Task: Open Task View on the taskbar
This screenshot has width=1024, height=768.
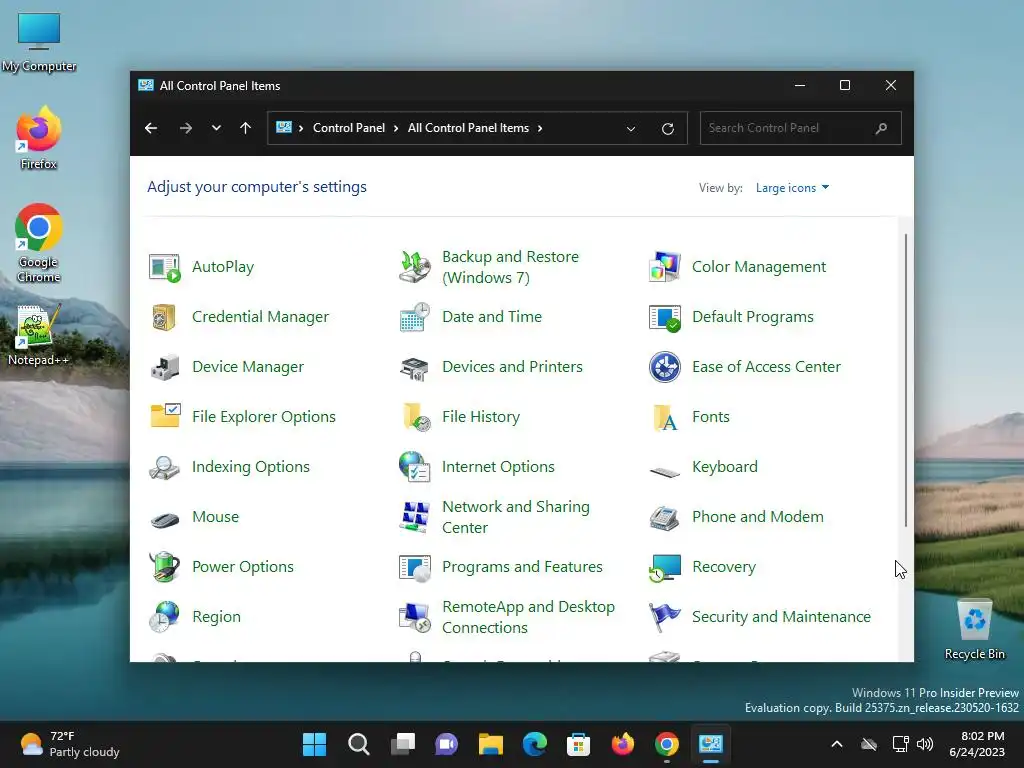Action: [403, 744]
